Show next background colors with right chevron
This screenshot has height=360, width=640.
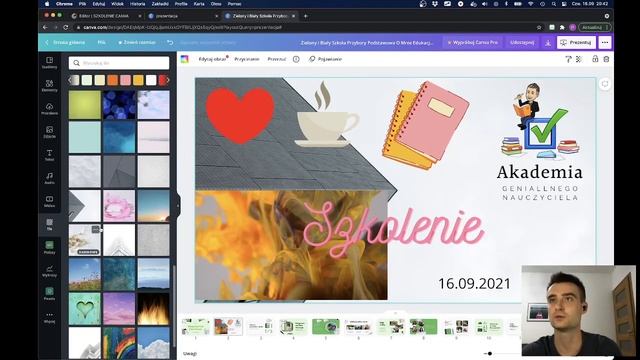(x=168, y=80)
